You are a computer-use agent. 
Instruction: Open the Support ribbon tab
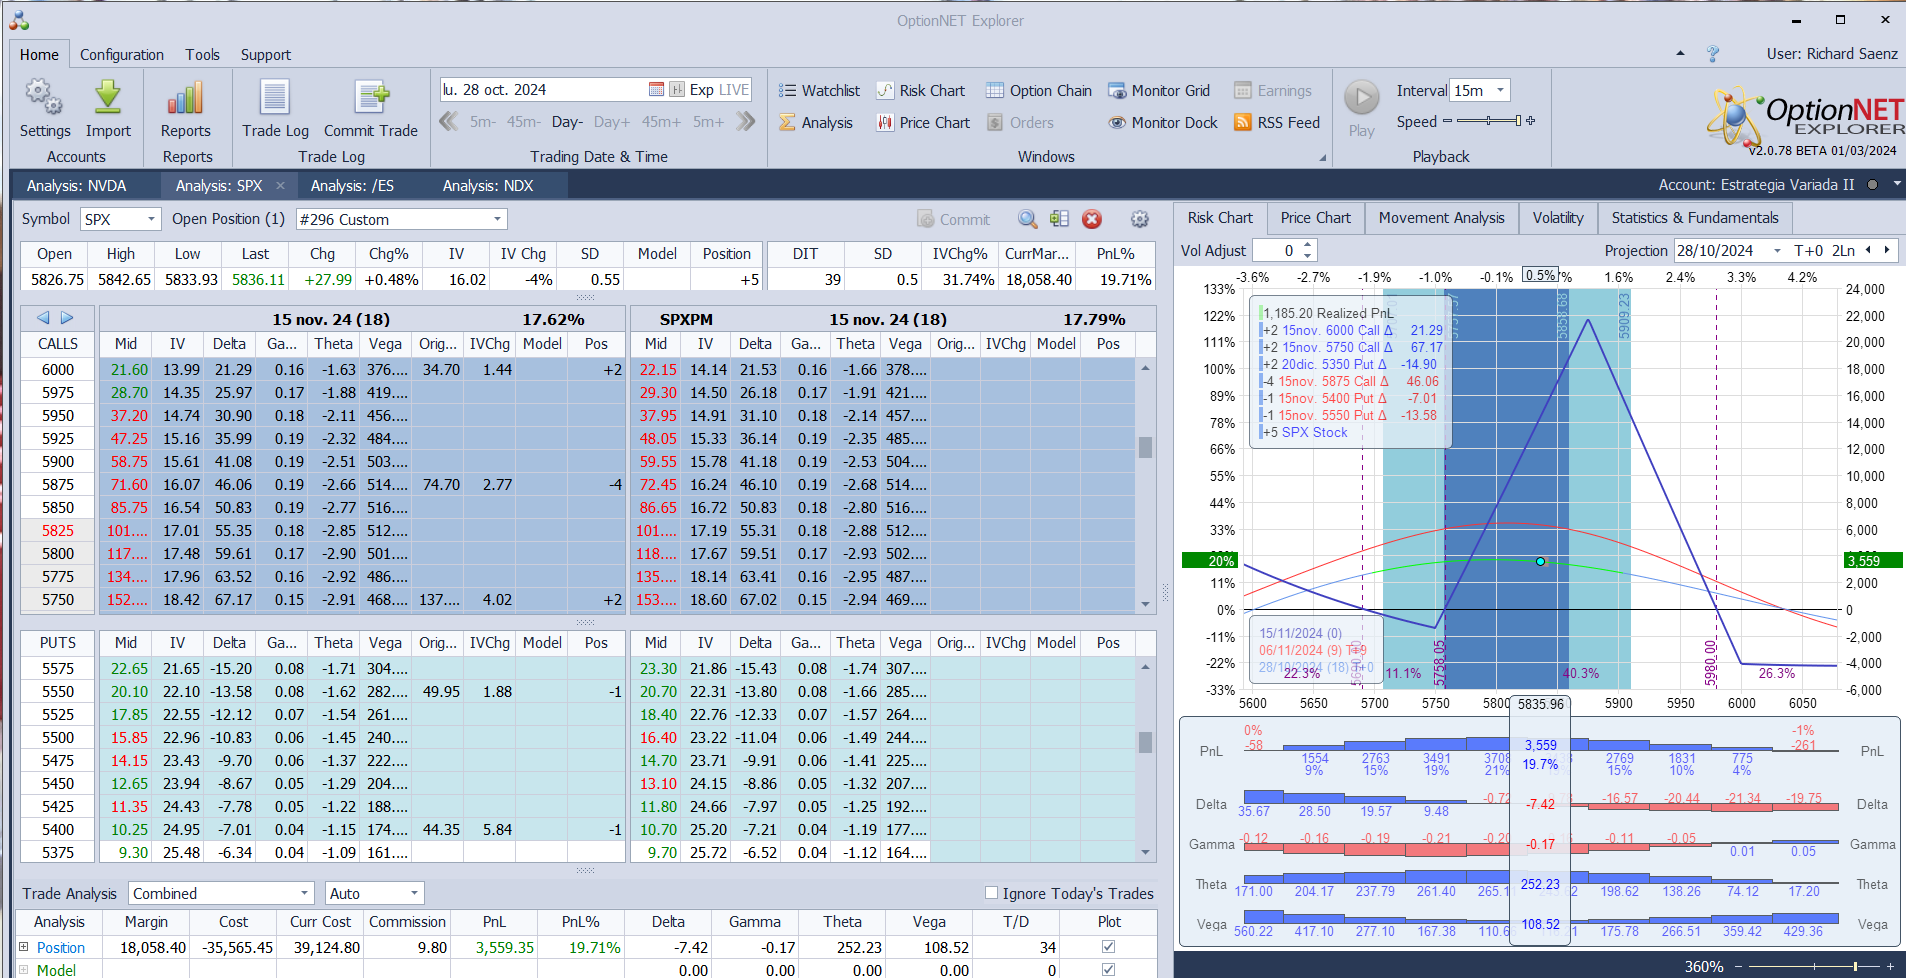point(266,55)
